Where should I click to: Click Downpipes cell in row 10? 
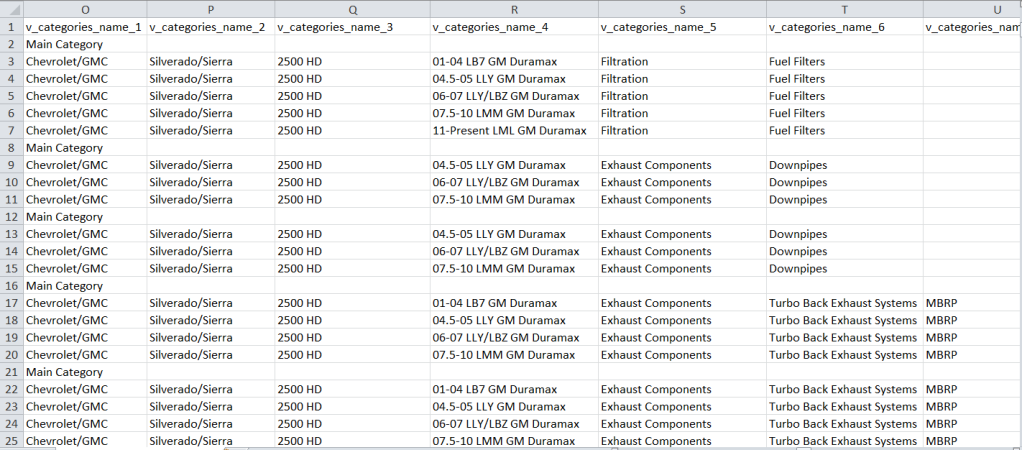[x=845, y=182]
